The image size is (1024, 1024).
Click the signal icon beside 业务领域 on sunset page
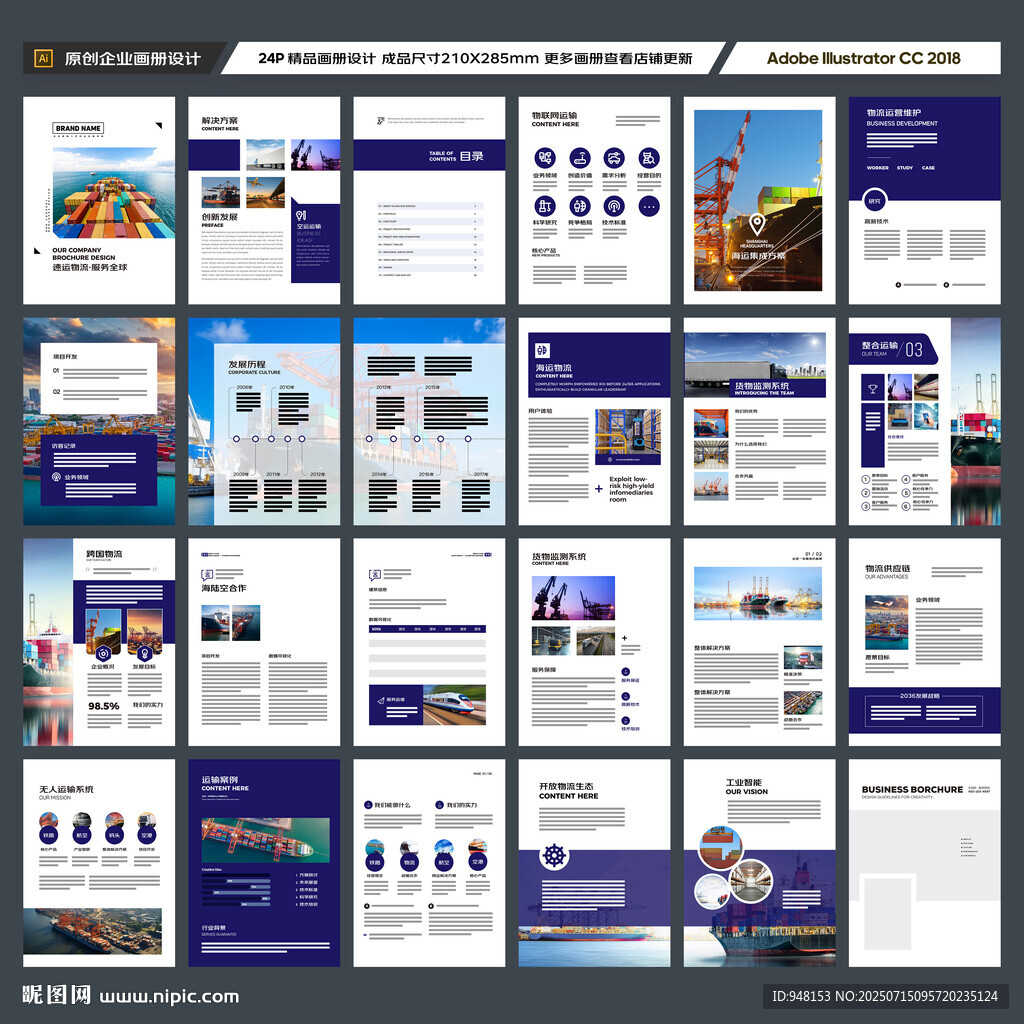(x=57, y=477)
